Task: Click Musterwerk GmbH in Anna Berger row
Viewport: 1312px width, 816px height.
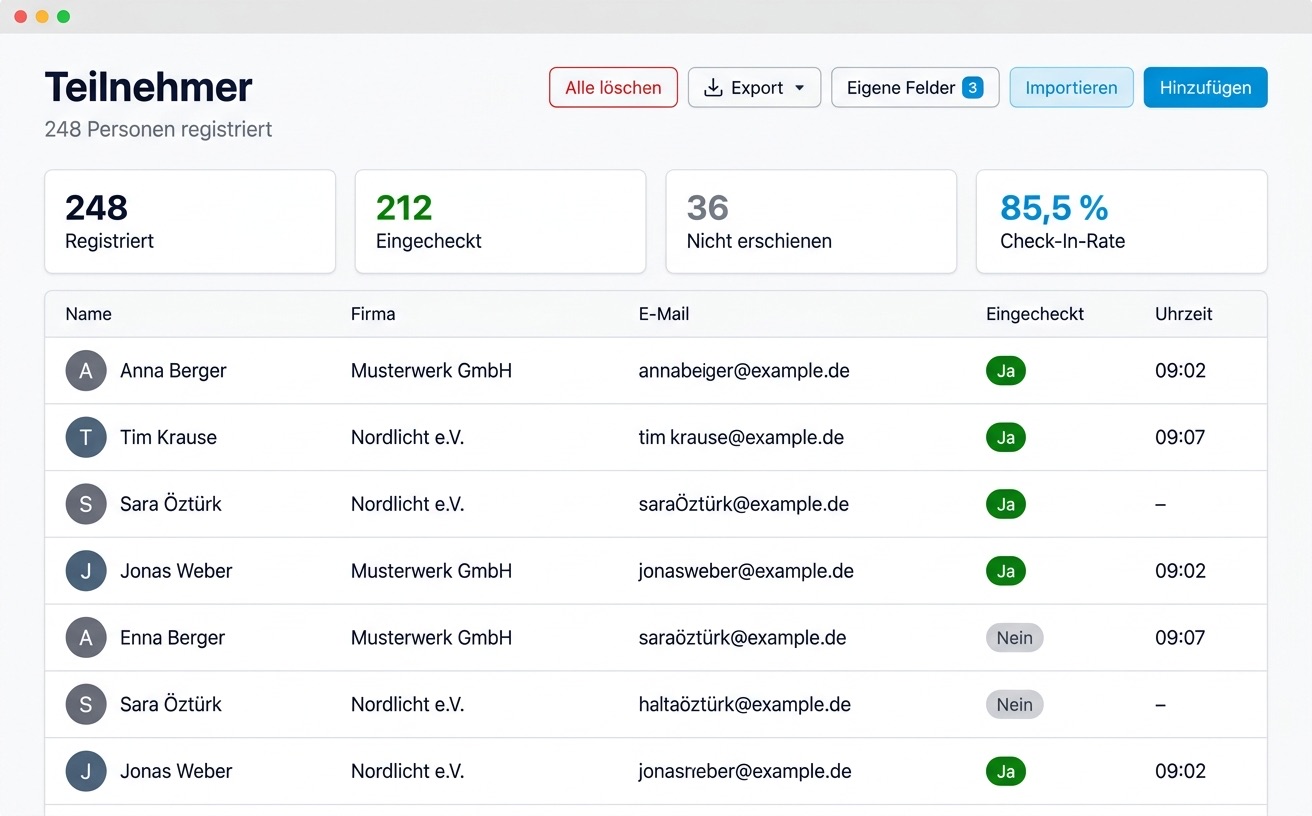Action: pyautogui.click(x=431, y=371)
